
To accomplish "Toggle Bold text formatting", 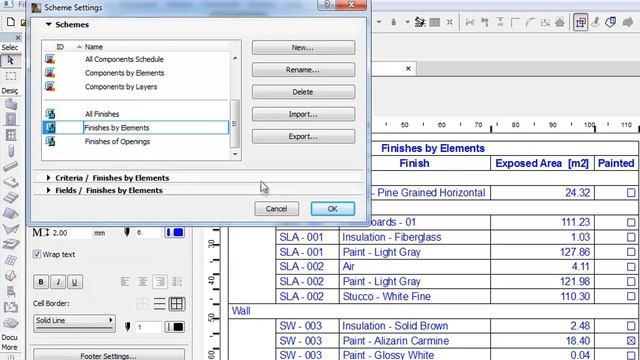I will [41, 282].
